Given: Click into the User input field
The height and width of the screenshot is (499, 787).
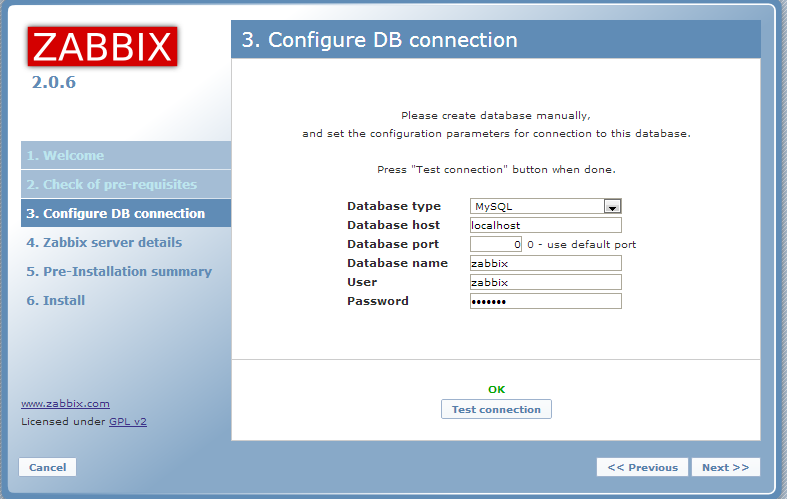Looking at the screenshot, I should click(546, 282).
